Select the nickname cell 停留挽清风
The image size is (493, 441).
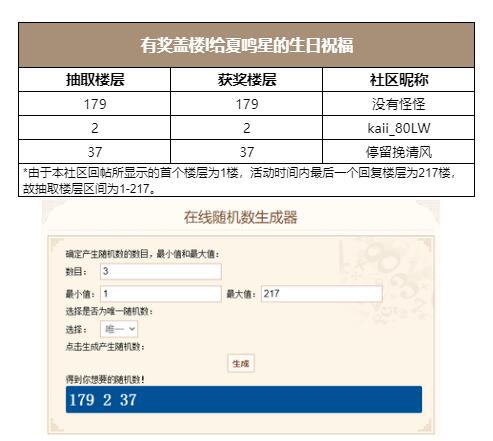[399, 152]
